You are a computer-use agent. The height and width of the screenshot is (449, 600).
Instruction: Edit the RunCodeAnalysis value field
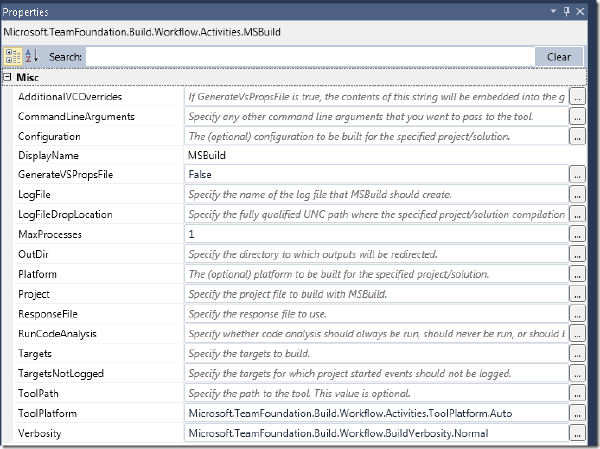(376, 334)
